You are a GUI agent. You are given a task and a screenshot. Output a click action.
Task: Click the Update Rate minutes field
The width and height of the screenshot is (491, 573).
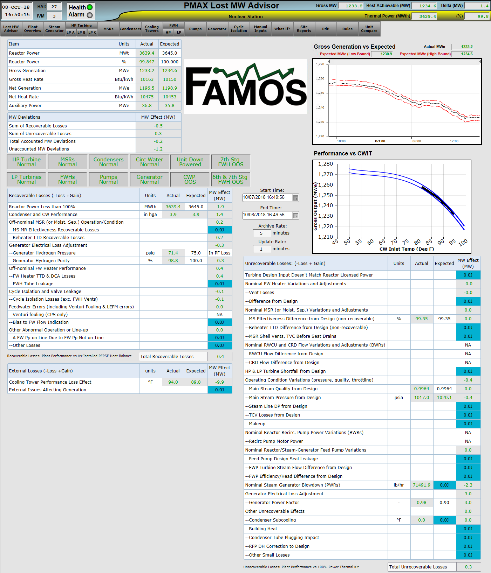pyautogui.click(x=262, y=249)
